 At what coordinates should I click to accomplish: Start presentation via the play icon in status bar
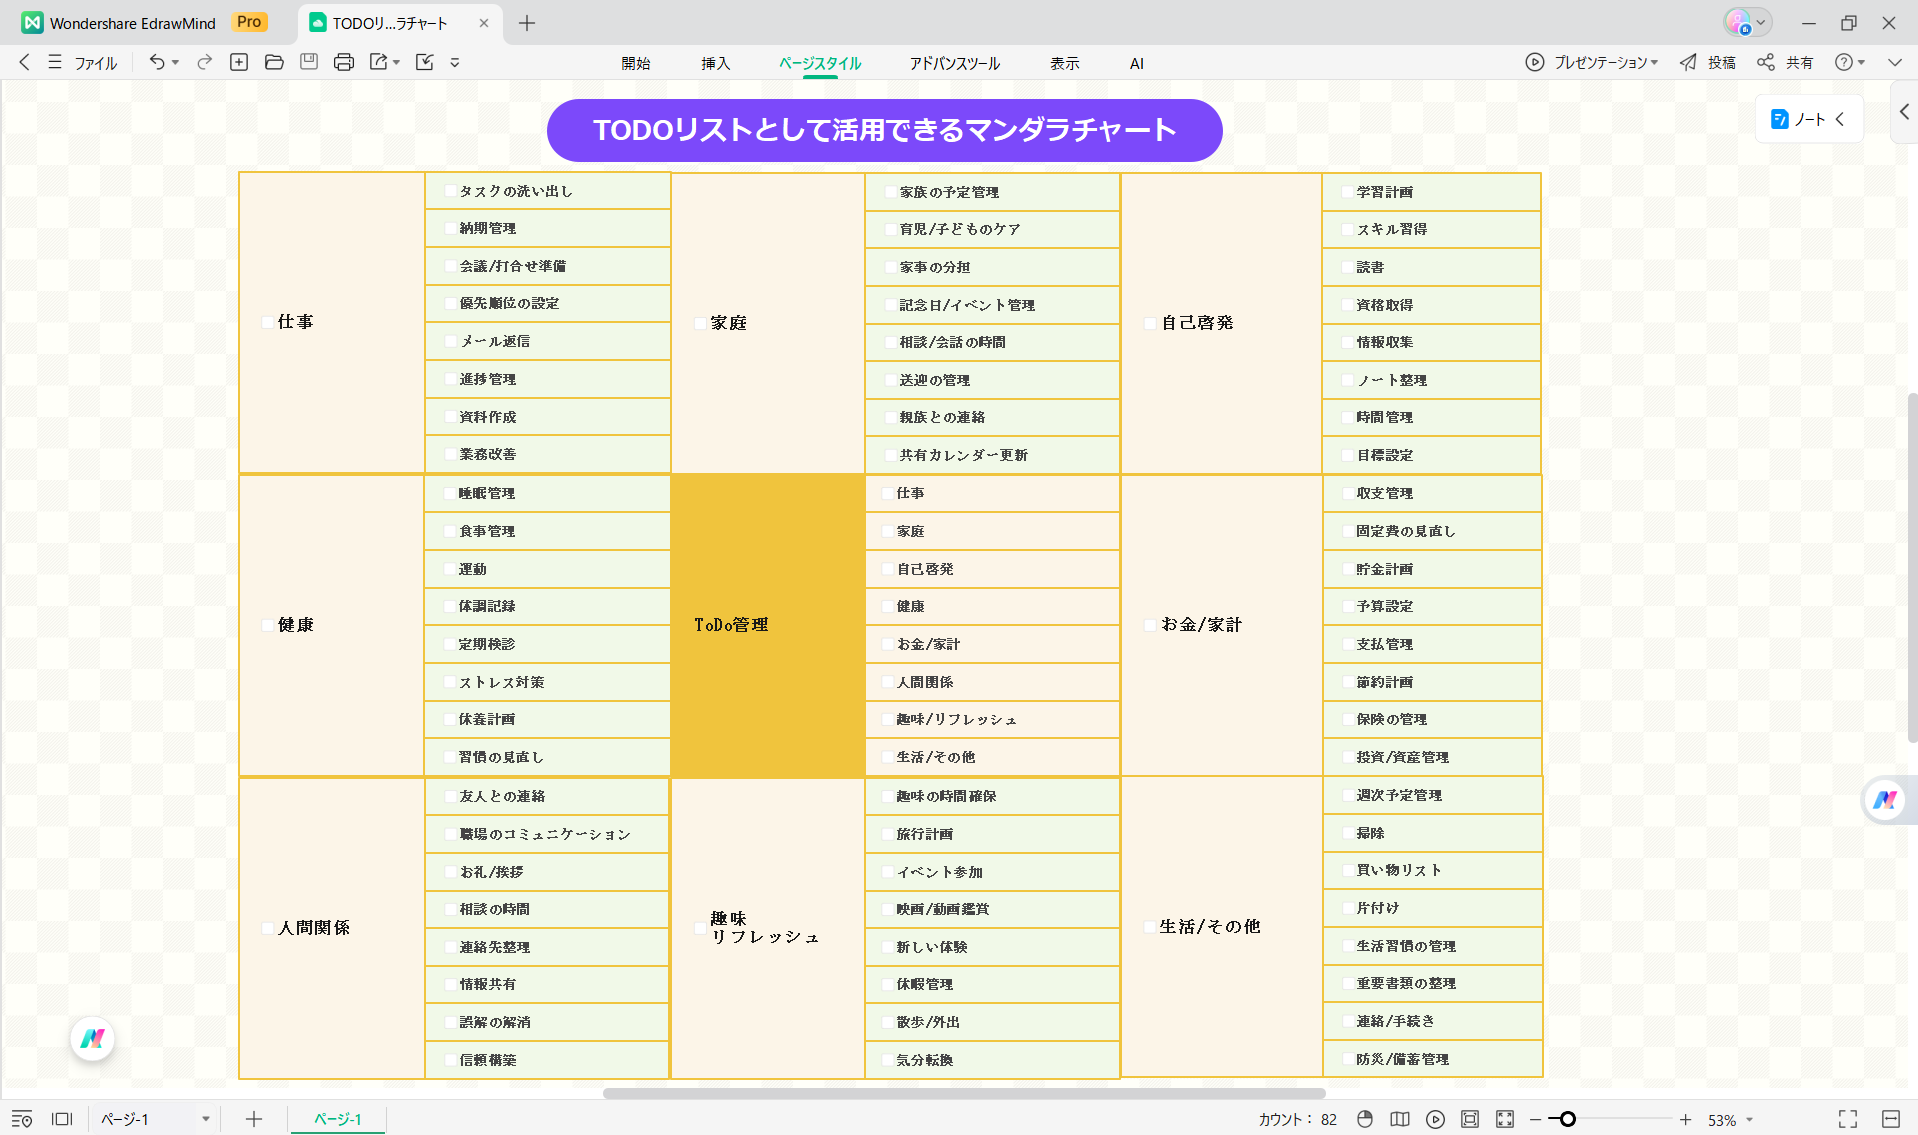[1436, 1119]
